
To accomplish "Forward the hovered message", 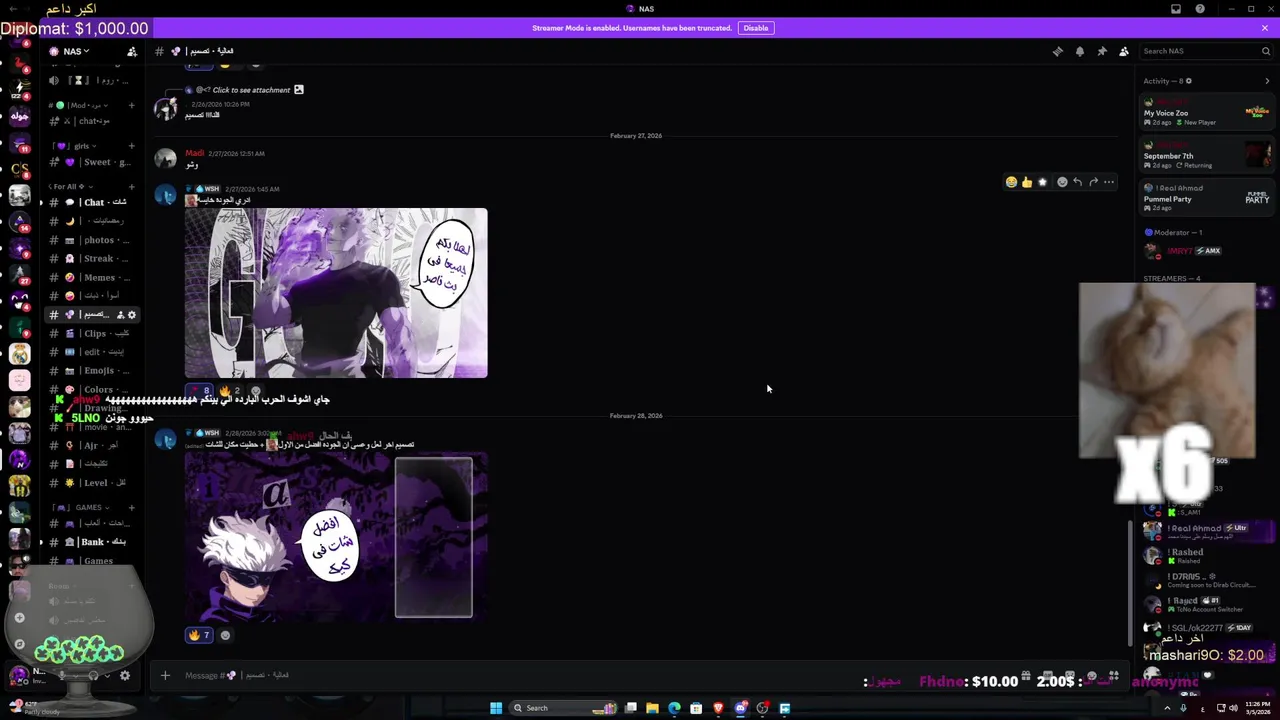I will 1093,182.
